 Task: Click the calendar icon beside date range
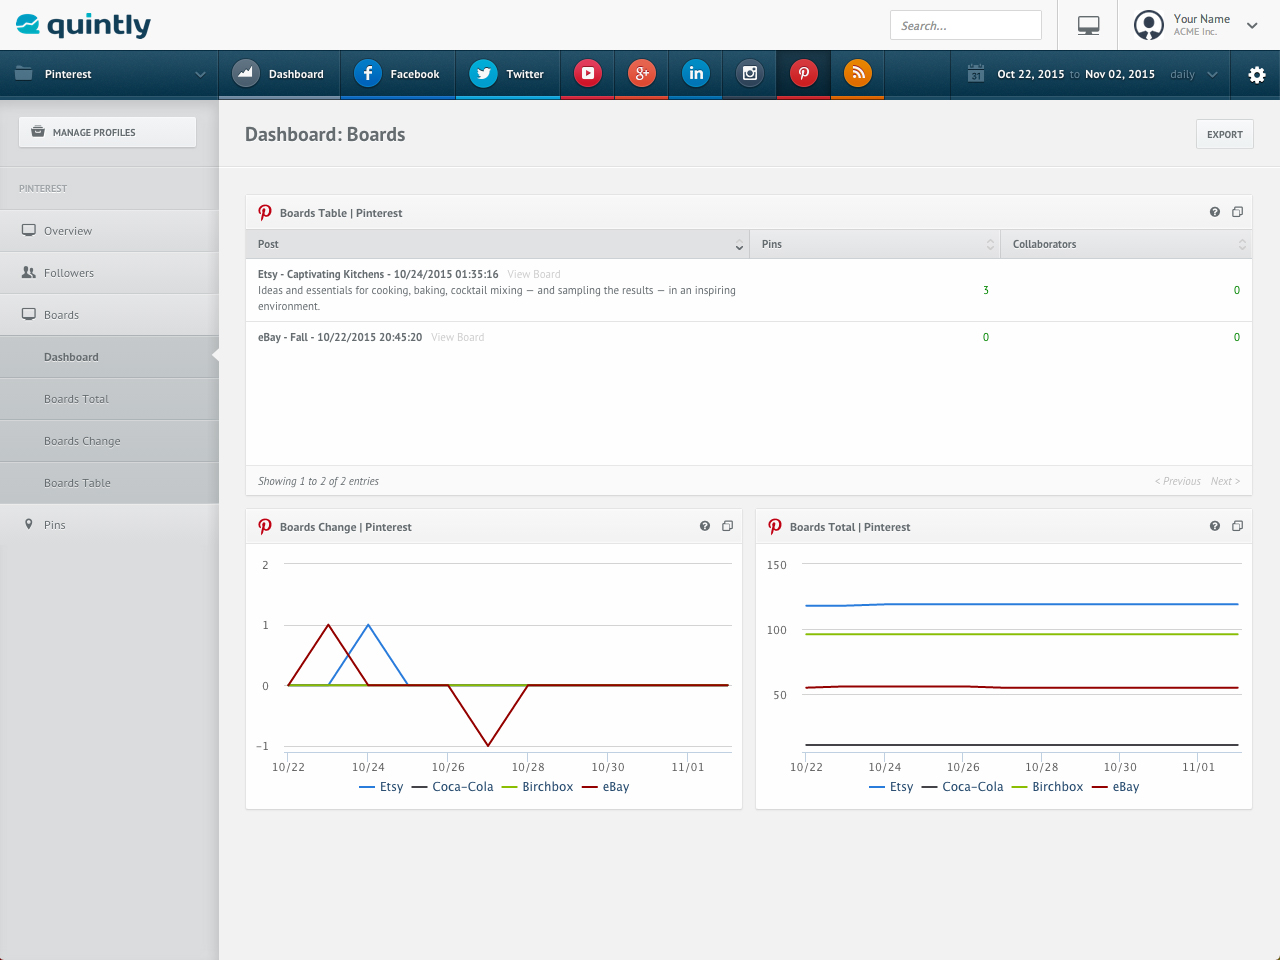976,74
